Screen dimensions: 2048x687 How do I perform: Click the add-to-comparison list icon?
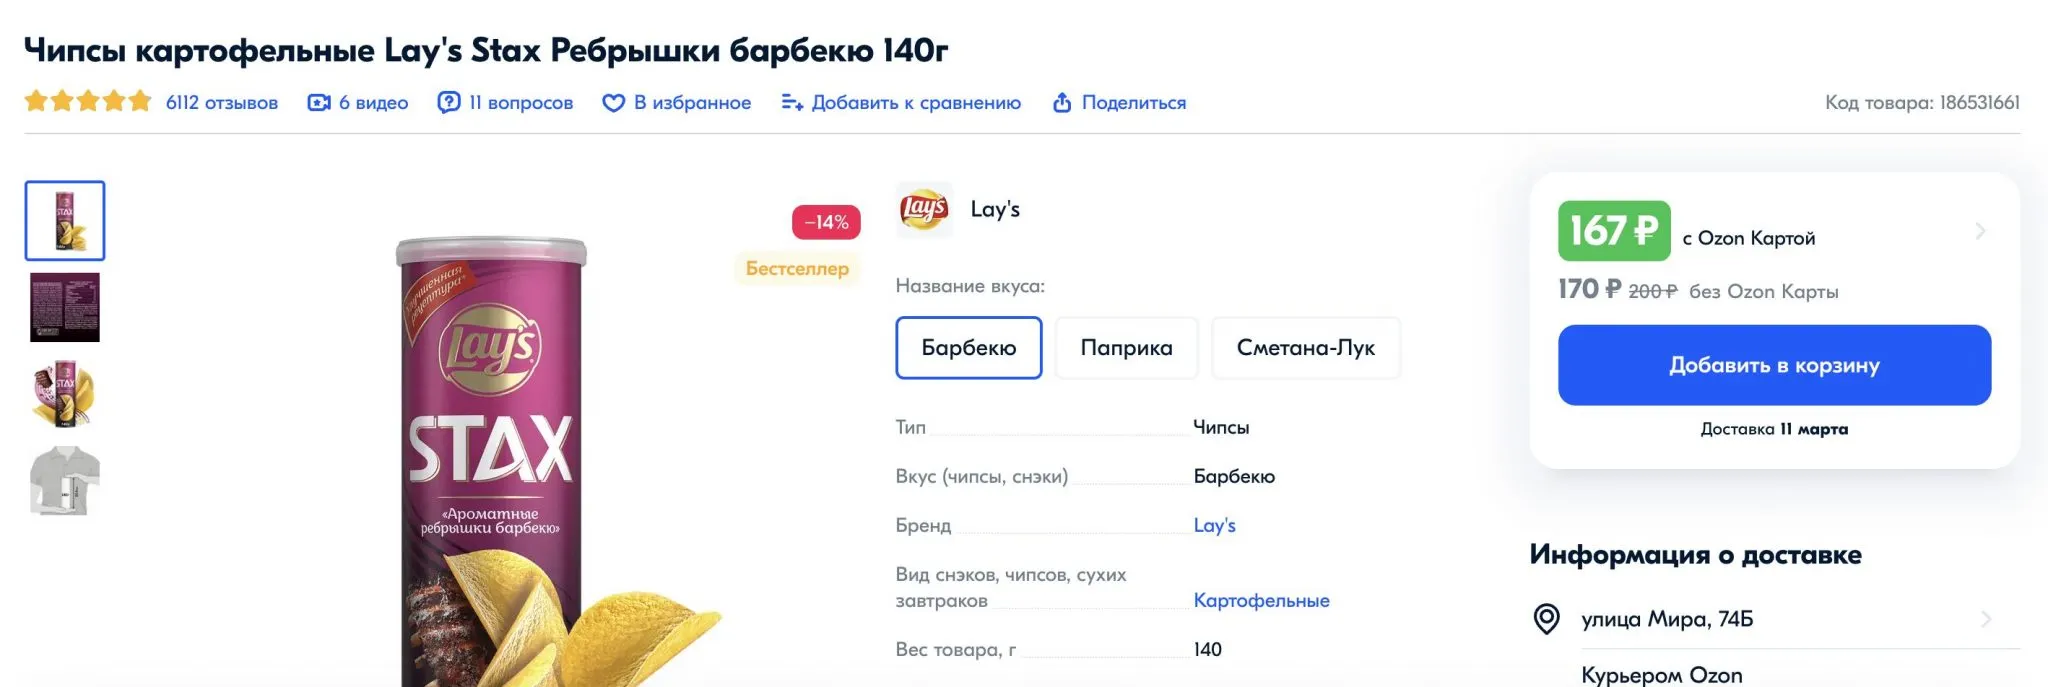tap(792, 102)
